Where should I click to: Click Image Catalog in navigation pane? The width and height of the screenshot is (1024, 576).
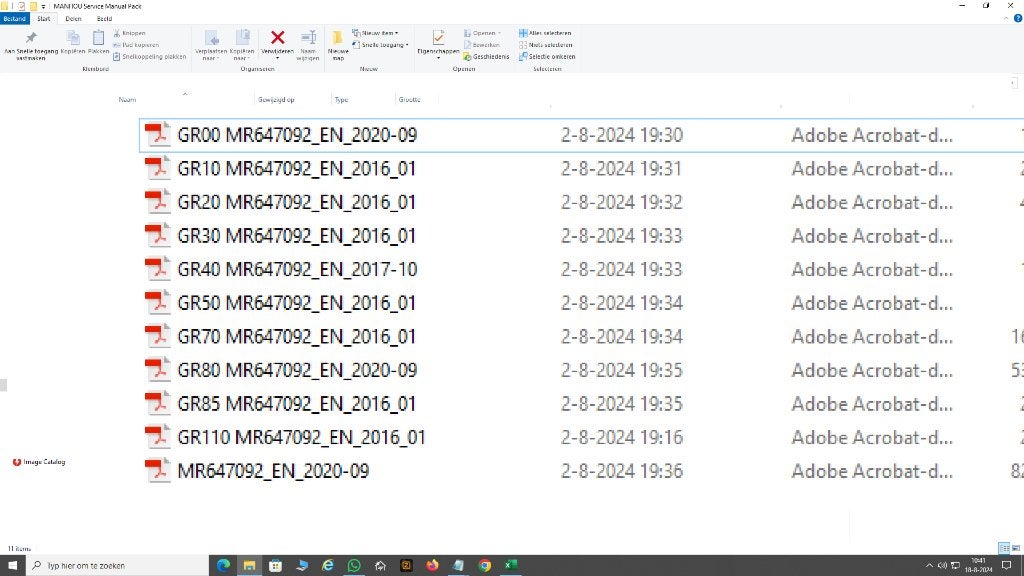pyautogui.click(x=39, y=462)
